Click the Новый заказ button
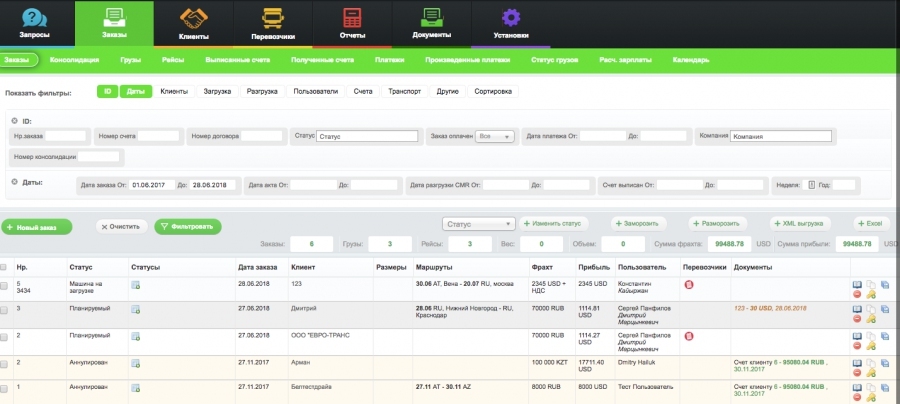Image resolution: width=900 pixels, height=404 pixels. (x=37, y=227)
